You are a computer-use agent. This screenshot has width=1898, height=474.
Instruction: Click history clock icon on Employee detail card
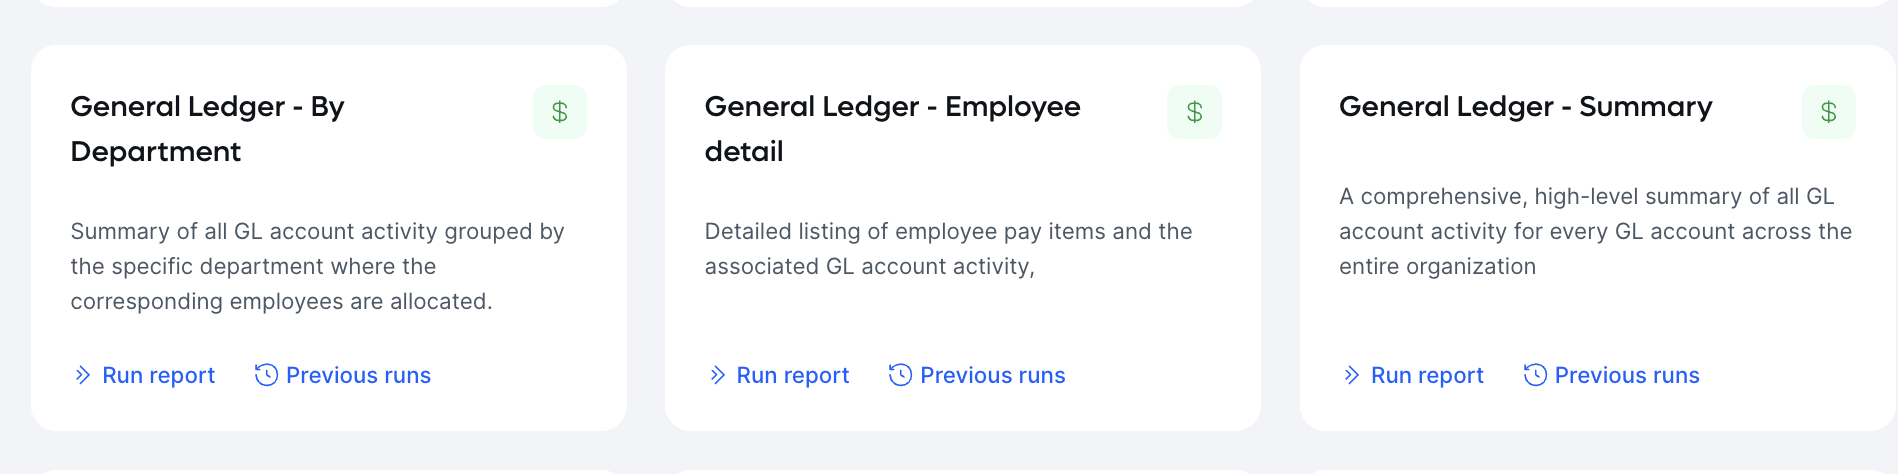tap(900, 375)
